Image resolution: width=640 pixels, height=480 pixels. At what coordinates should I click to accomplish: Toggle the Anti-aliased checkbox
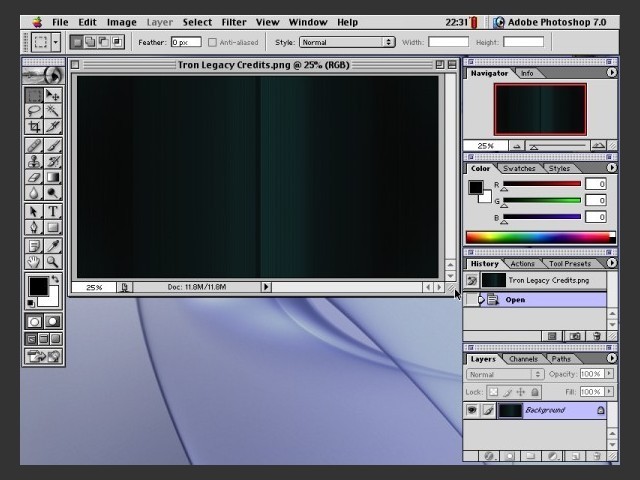pos(212,42)
